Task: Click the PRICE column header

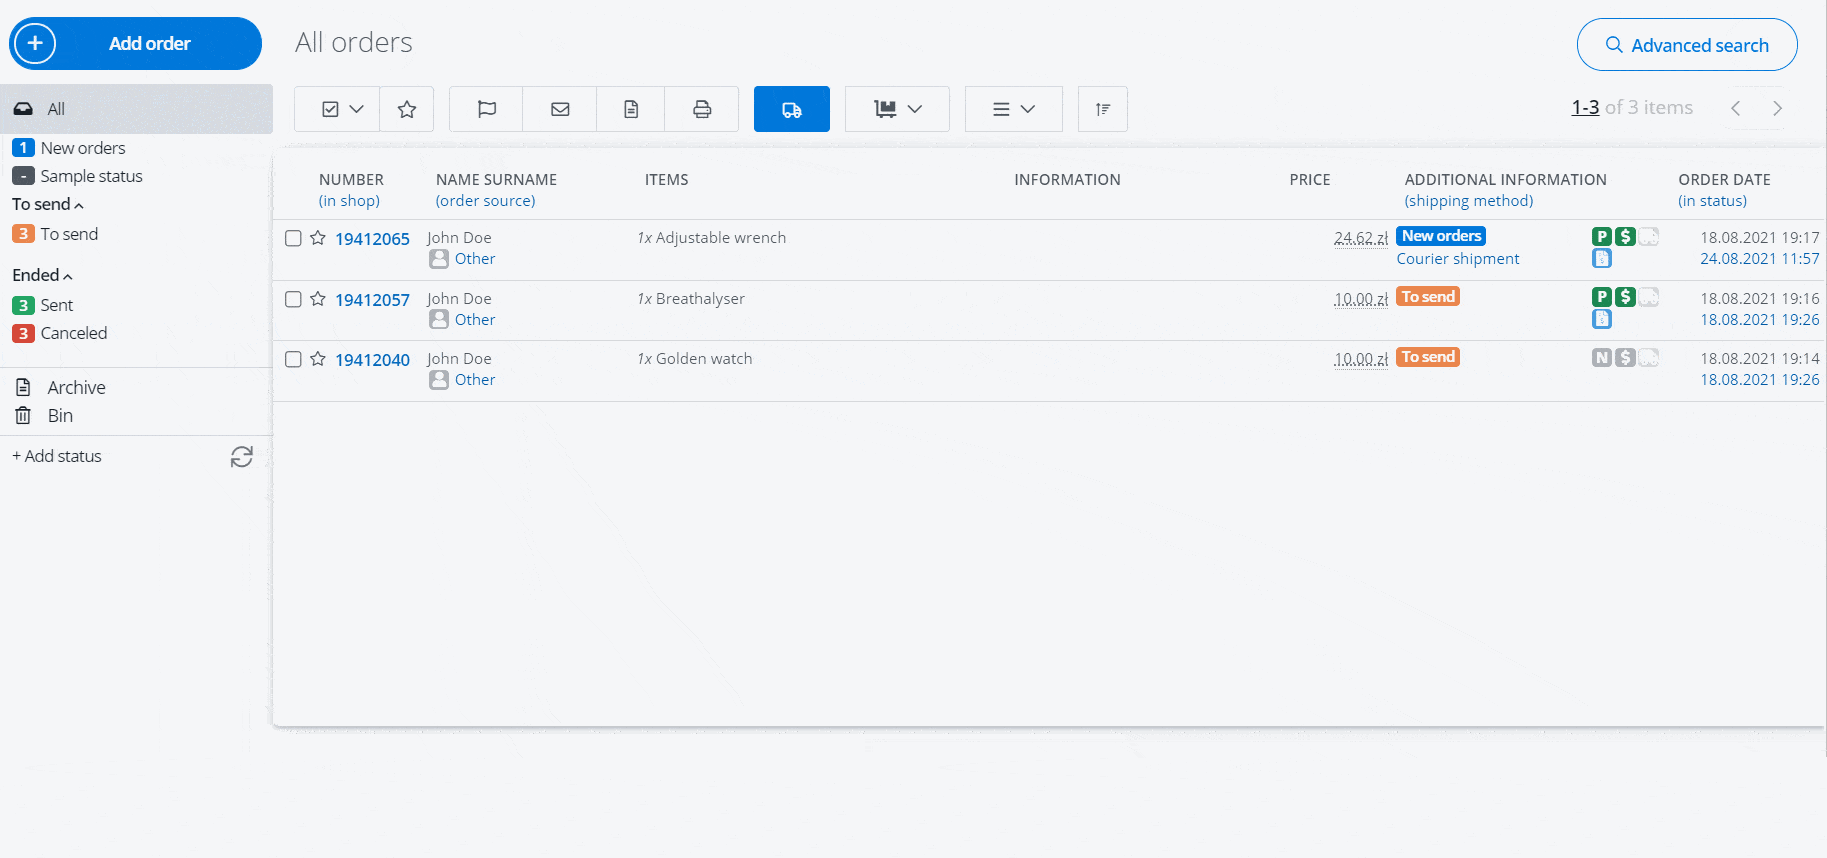Action: click(1310, 180)
